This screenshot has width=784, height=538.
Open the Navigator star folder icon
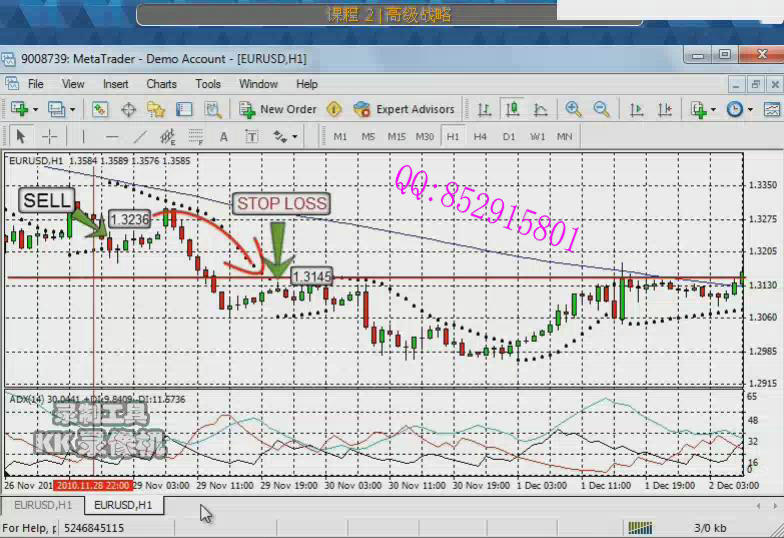tap(155, 109)
